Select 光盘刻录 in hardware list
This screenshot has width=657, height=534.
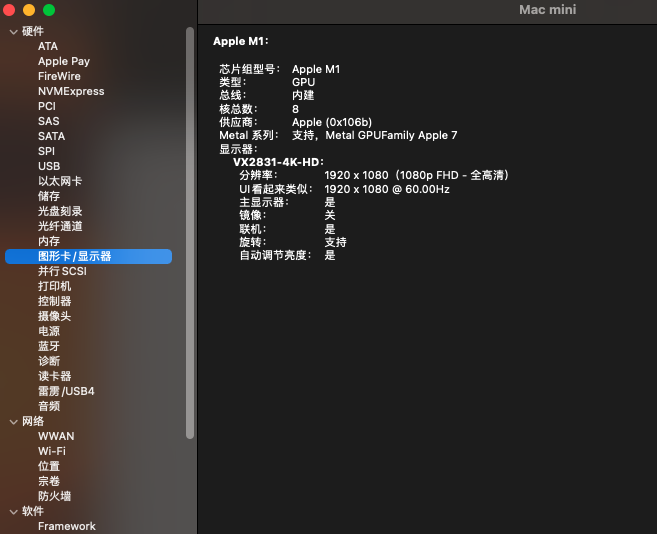pyautogui.click(x=60, y=211)
